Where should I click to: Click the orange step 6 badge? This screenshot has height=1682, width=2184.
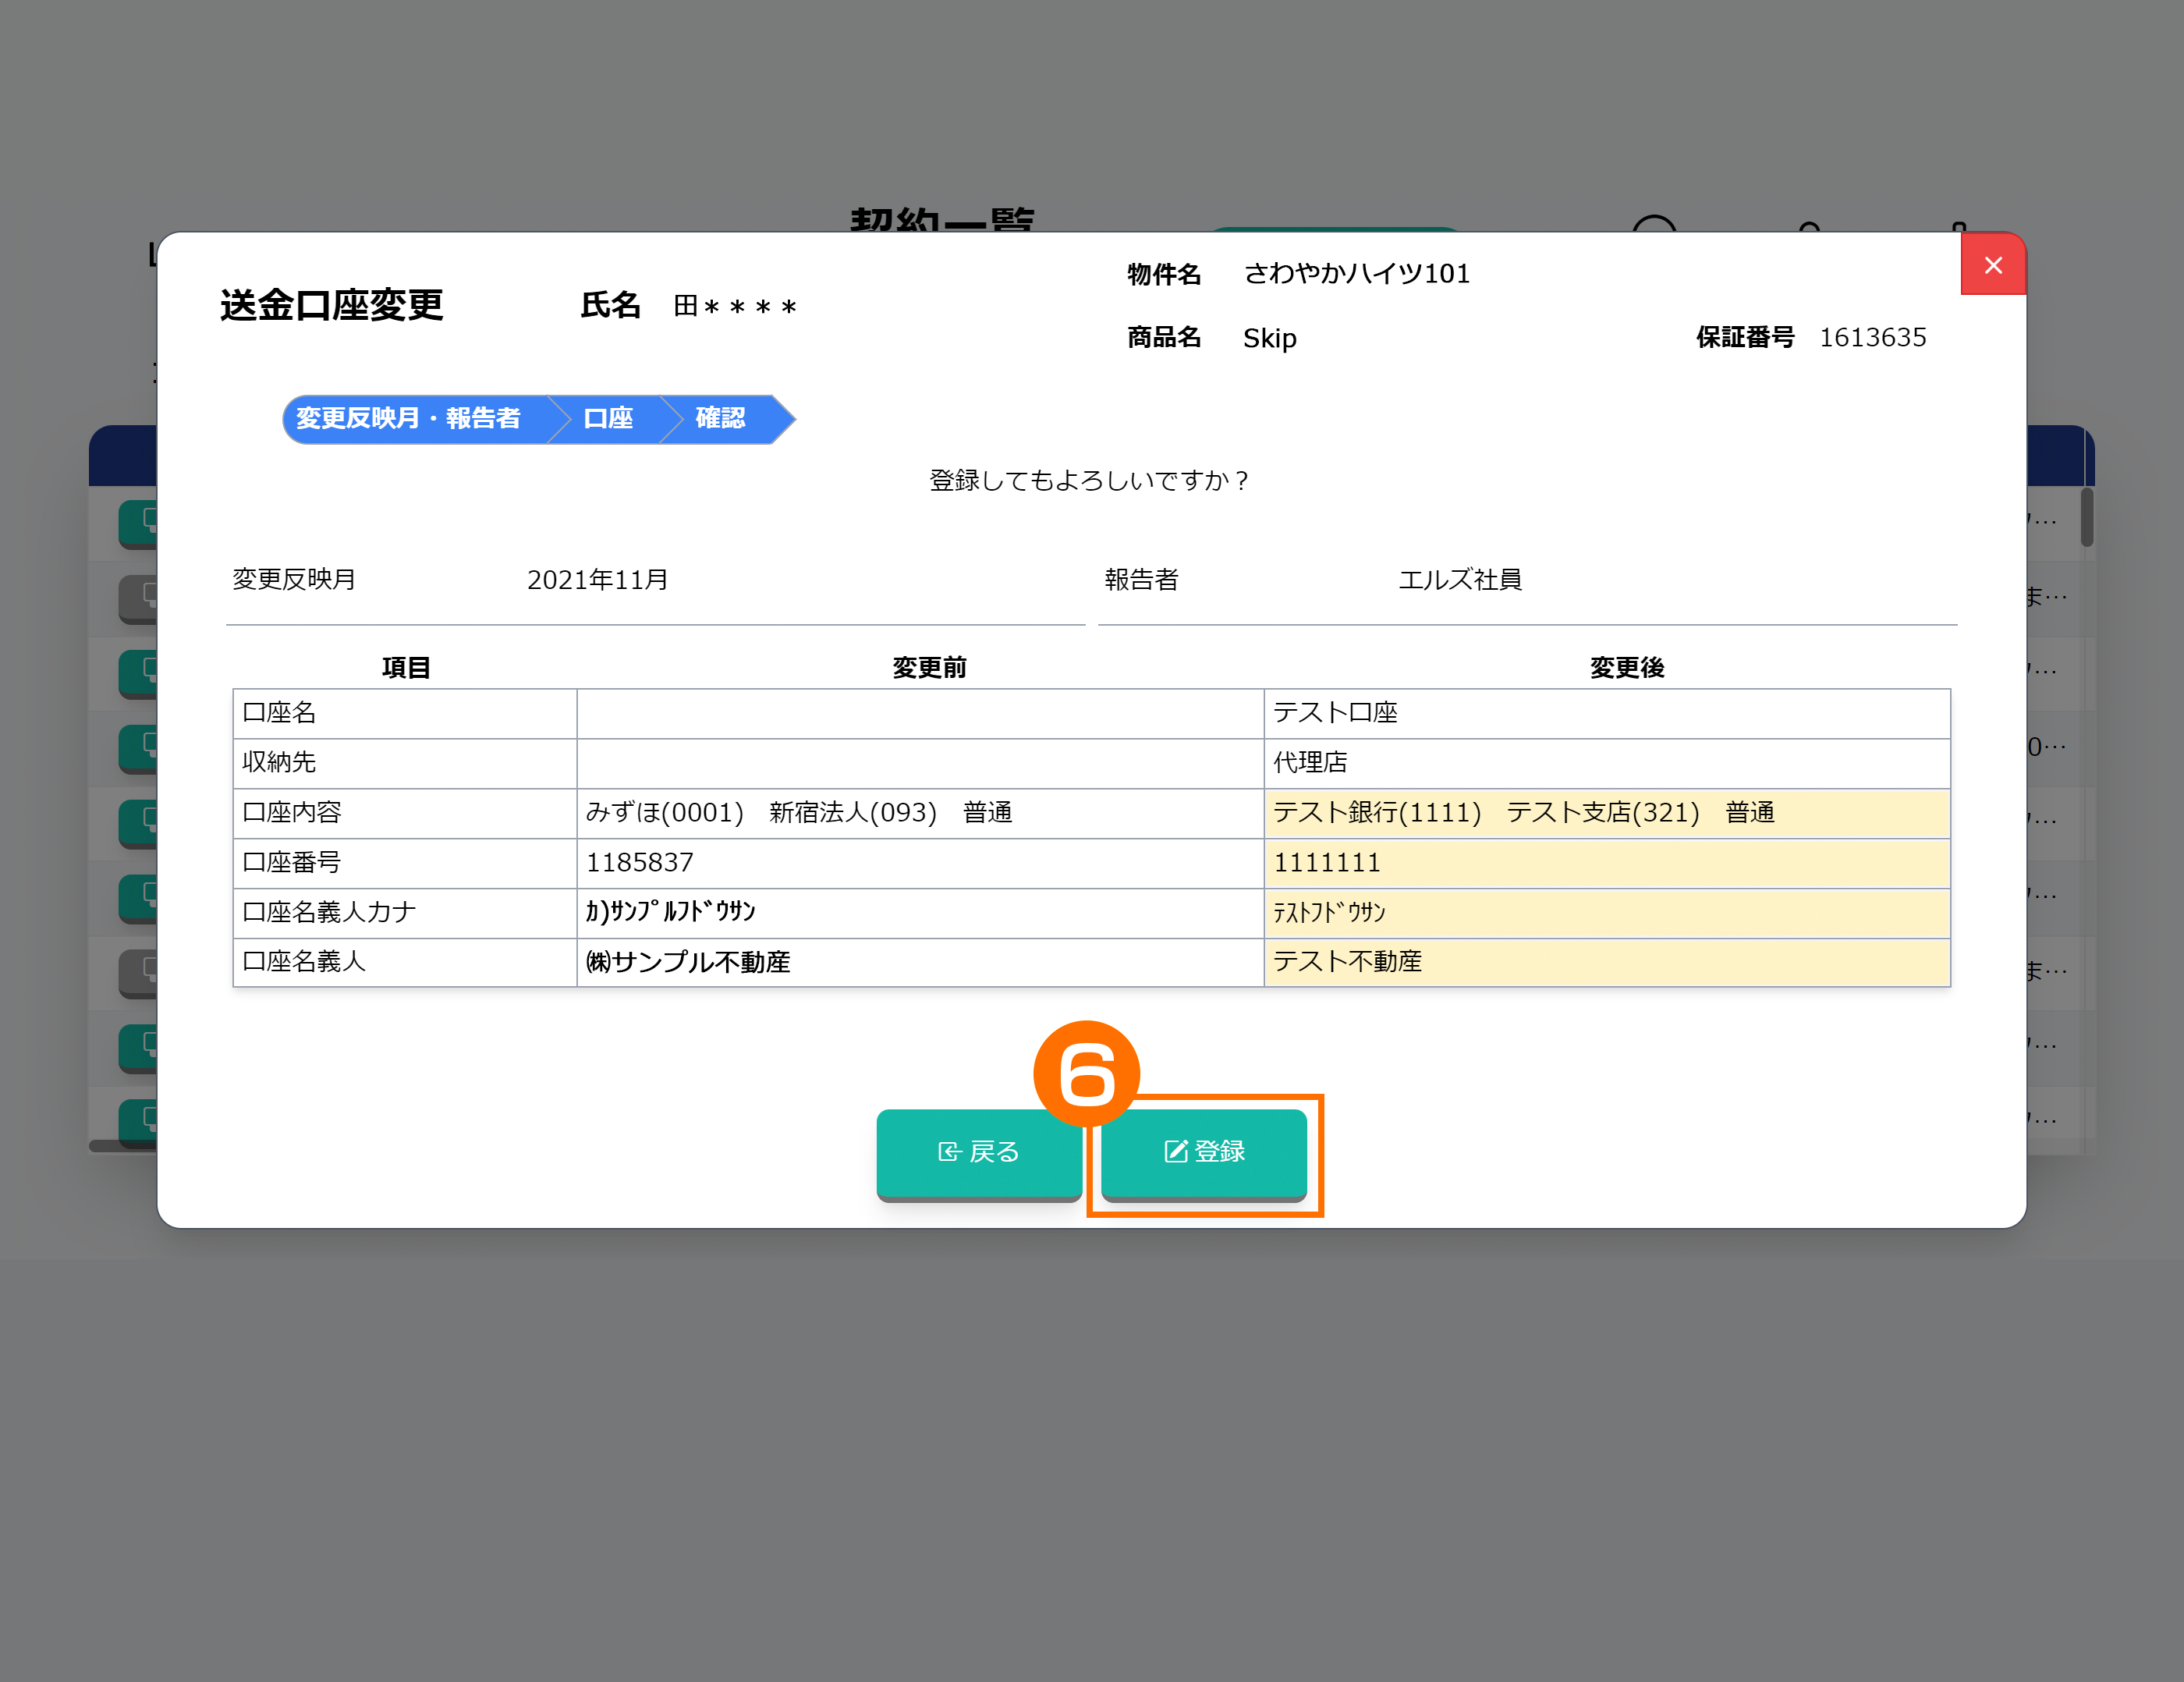[x=1086, y=1074]
